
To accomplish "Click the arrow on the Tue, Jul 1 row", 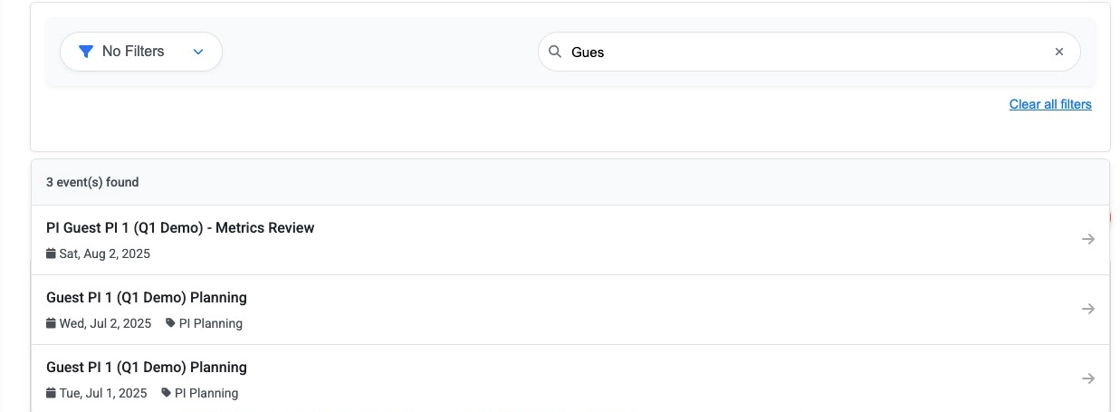I will tap(1088, 379).
